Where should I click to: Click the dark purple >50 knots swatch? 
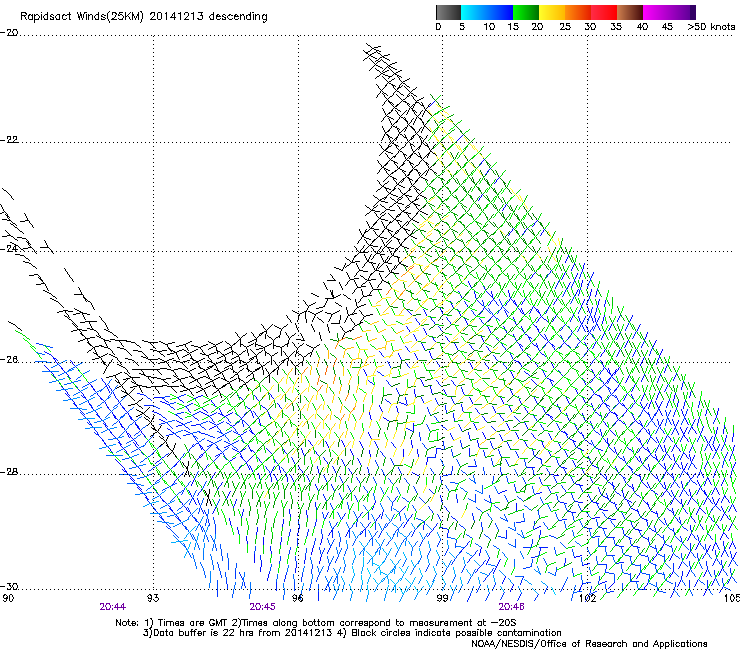click(692, 12)
